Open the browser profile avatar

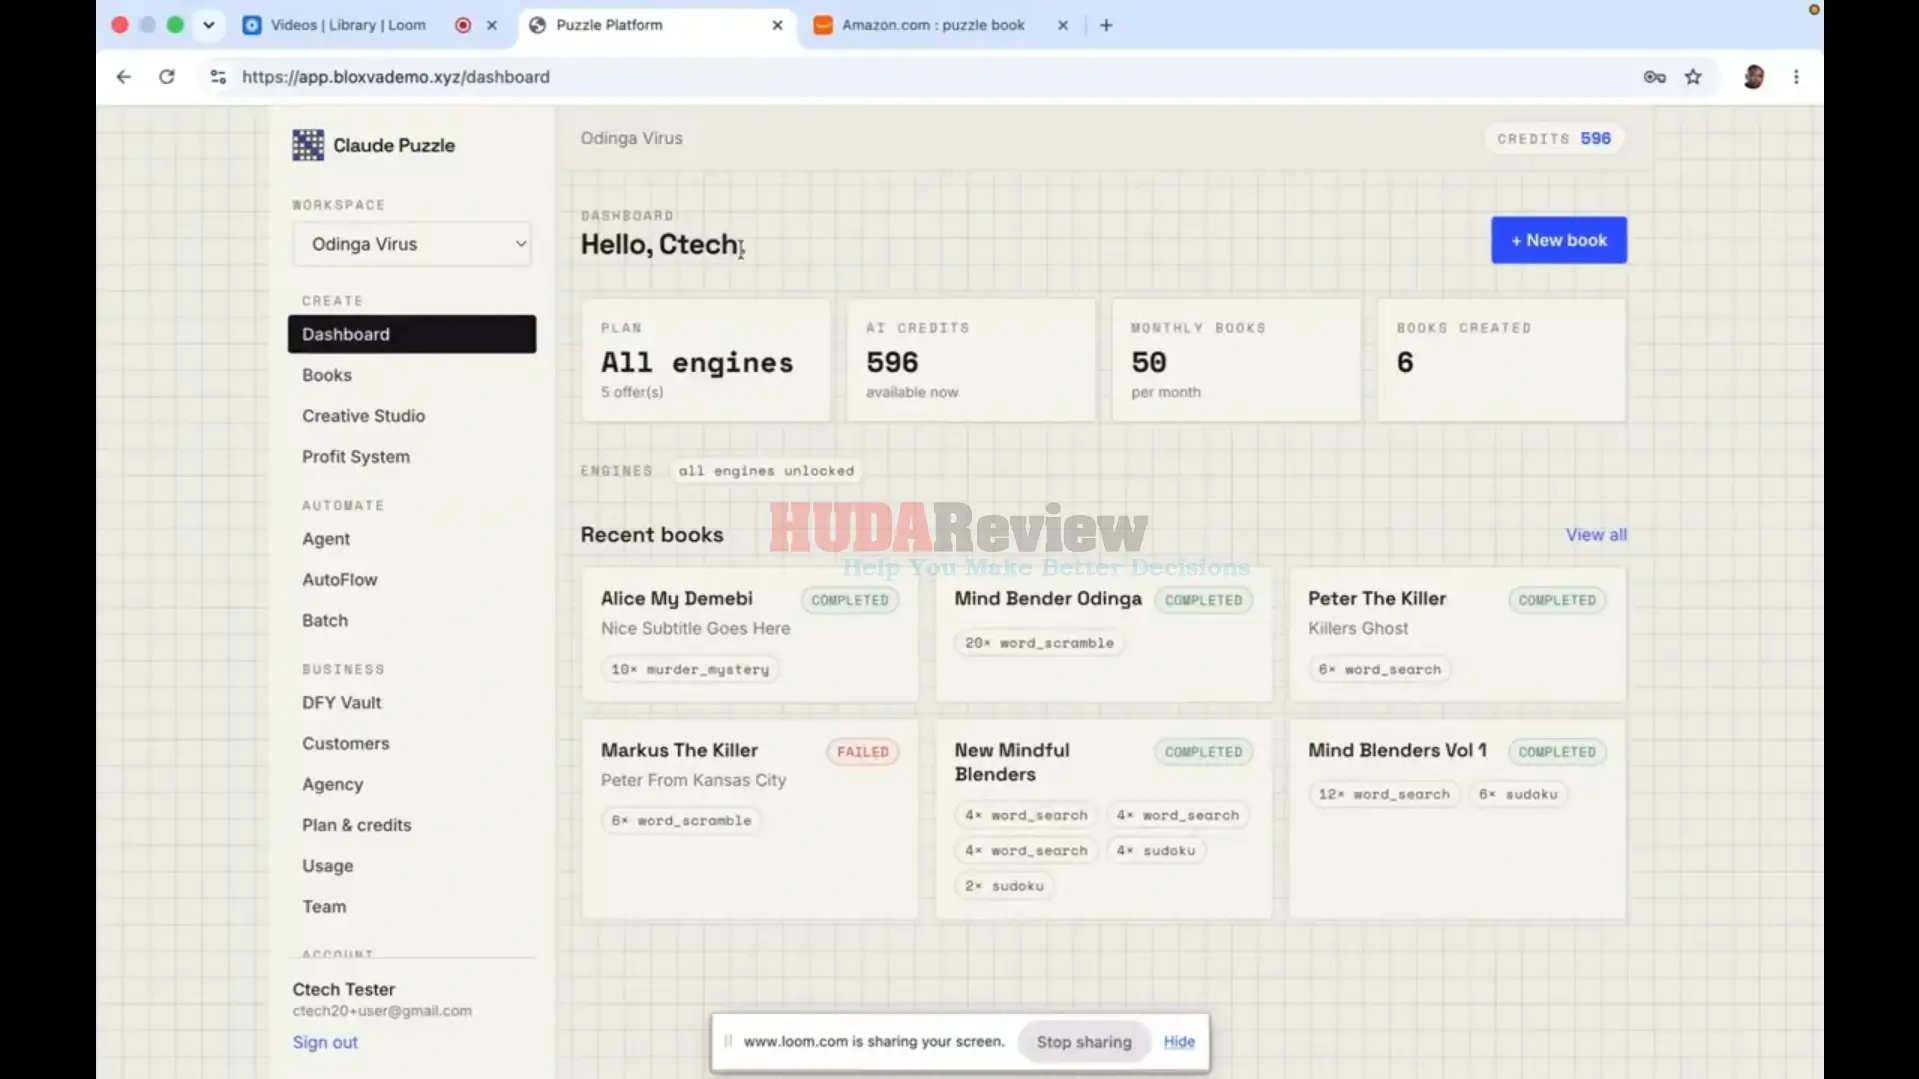pos(1753,77)
